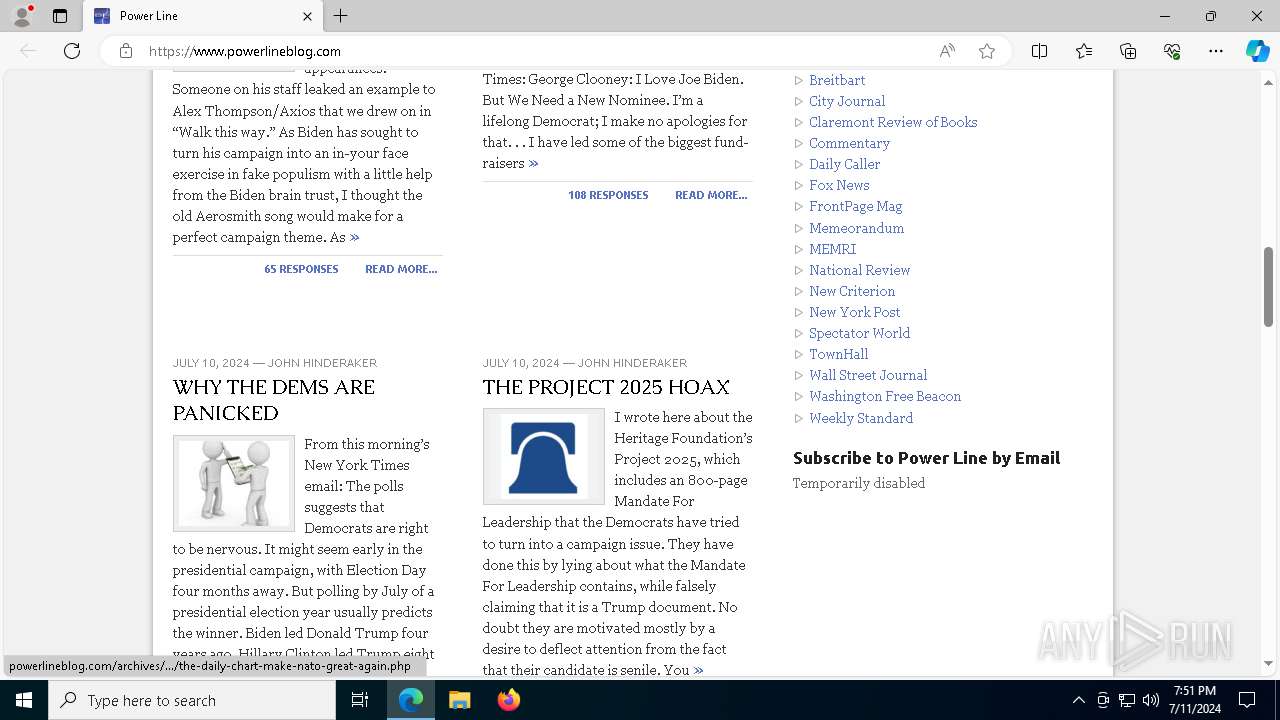View site information lock icon
The image size is (1280, 720).
pyautogui.click(x=126, y=51)
